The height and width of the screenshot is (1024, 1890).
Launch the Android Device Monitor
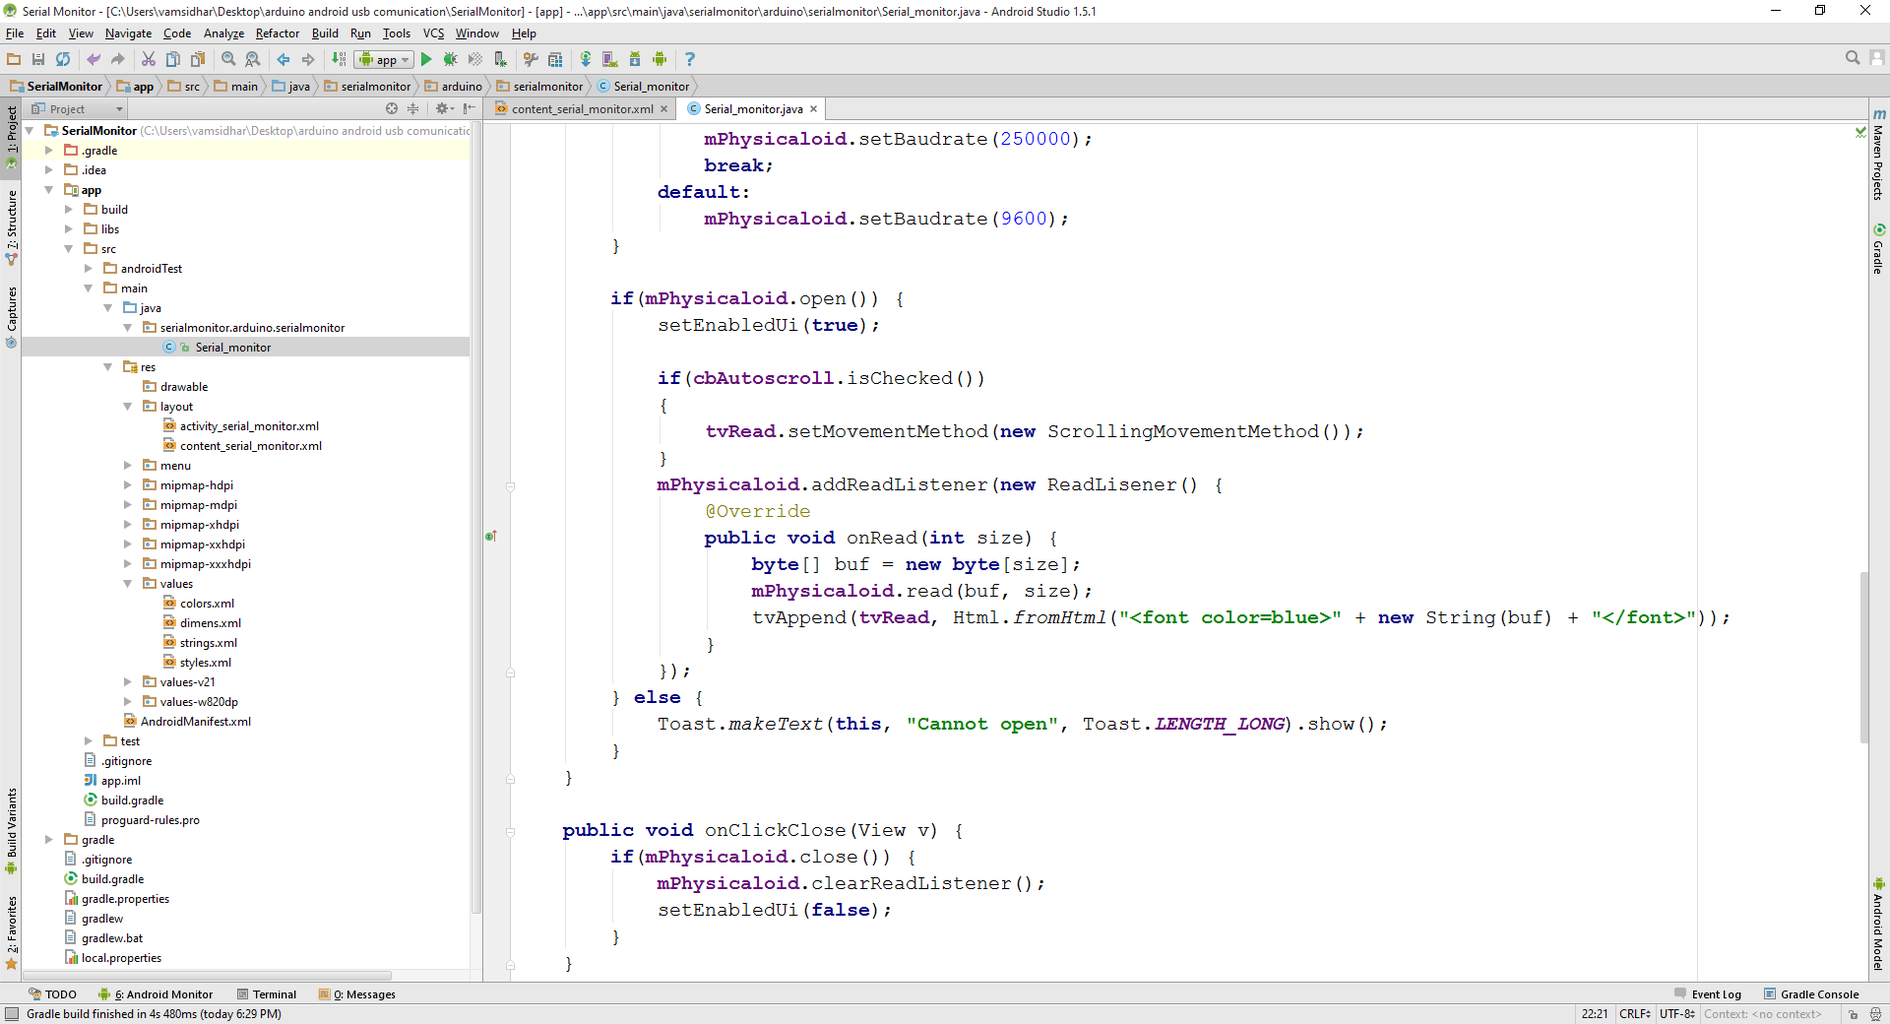pos(660,59)
